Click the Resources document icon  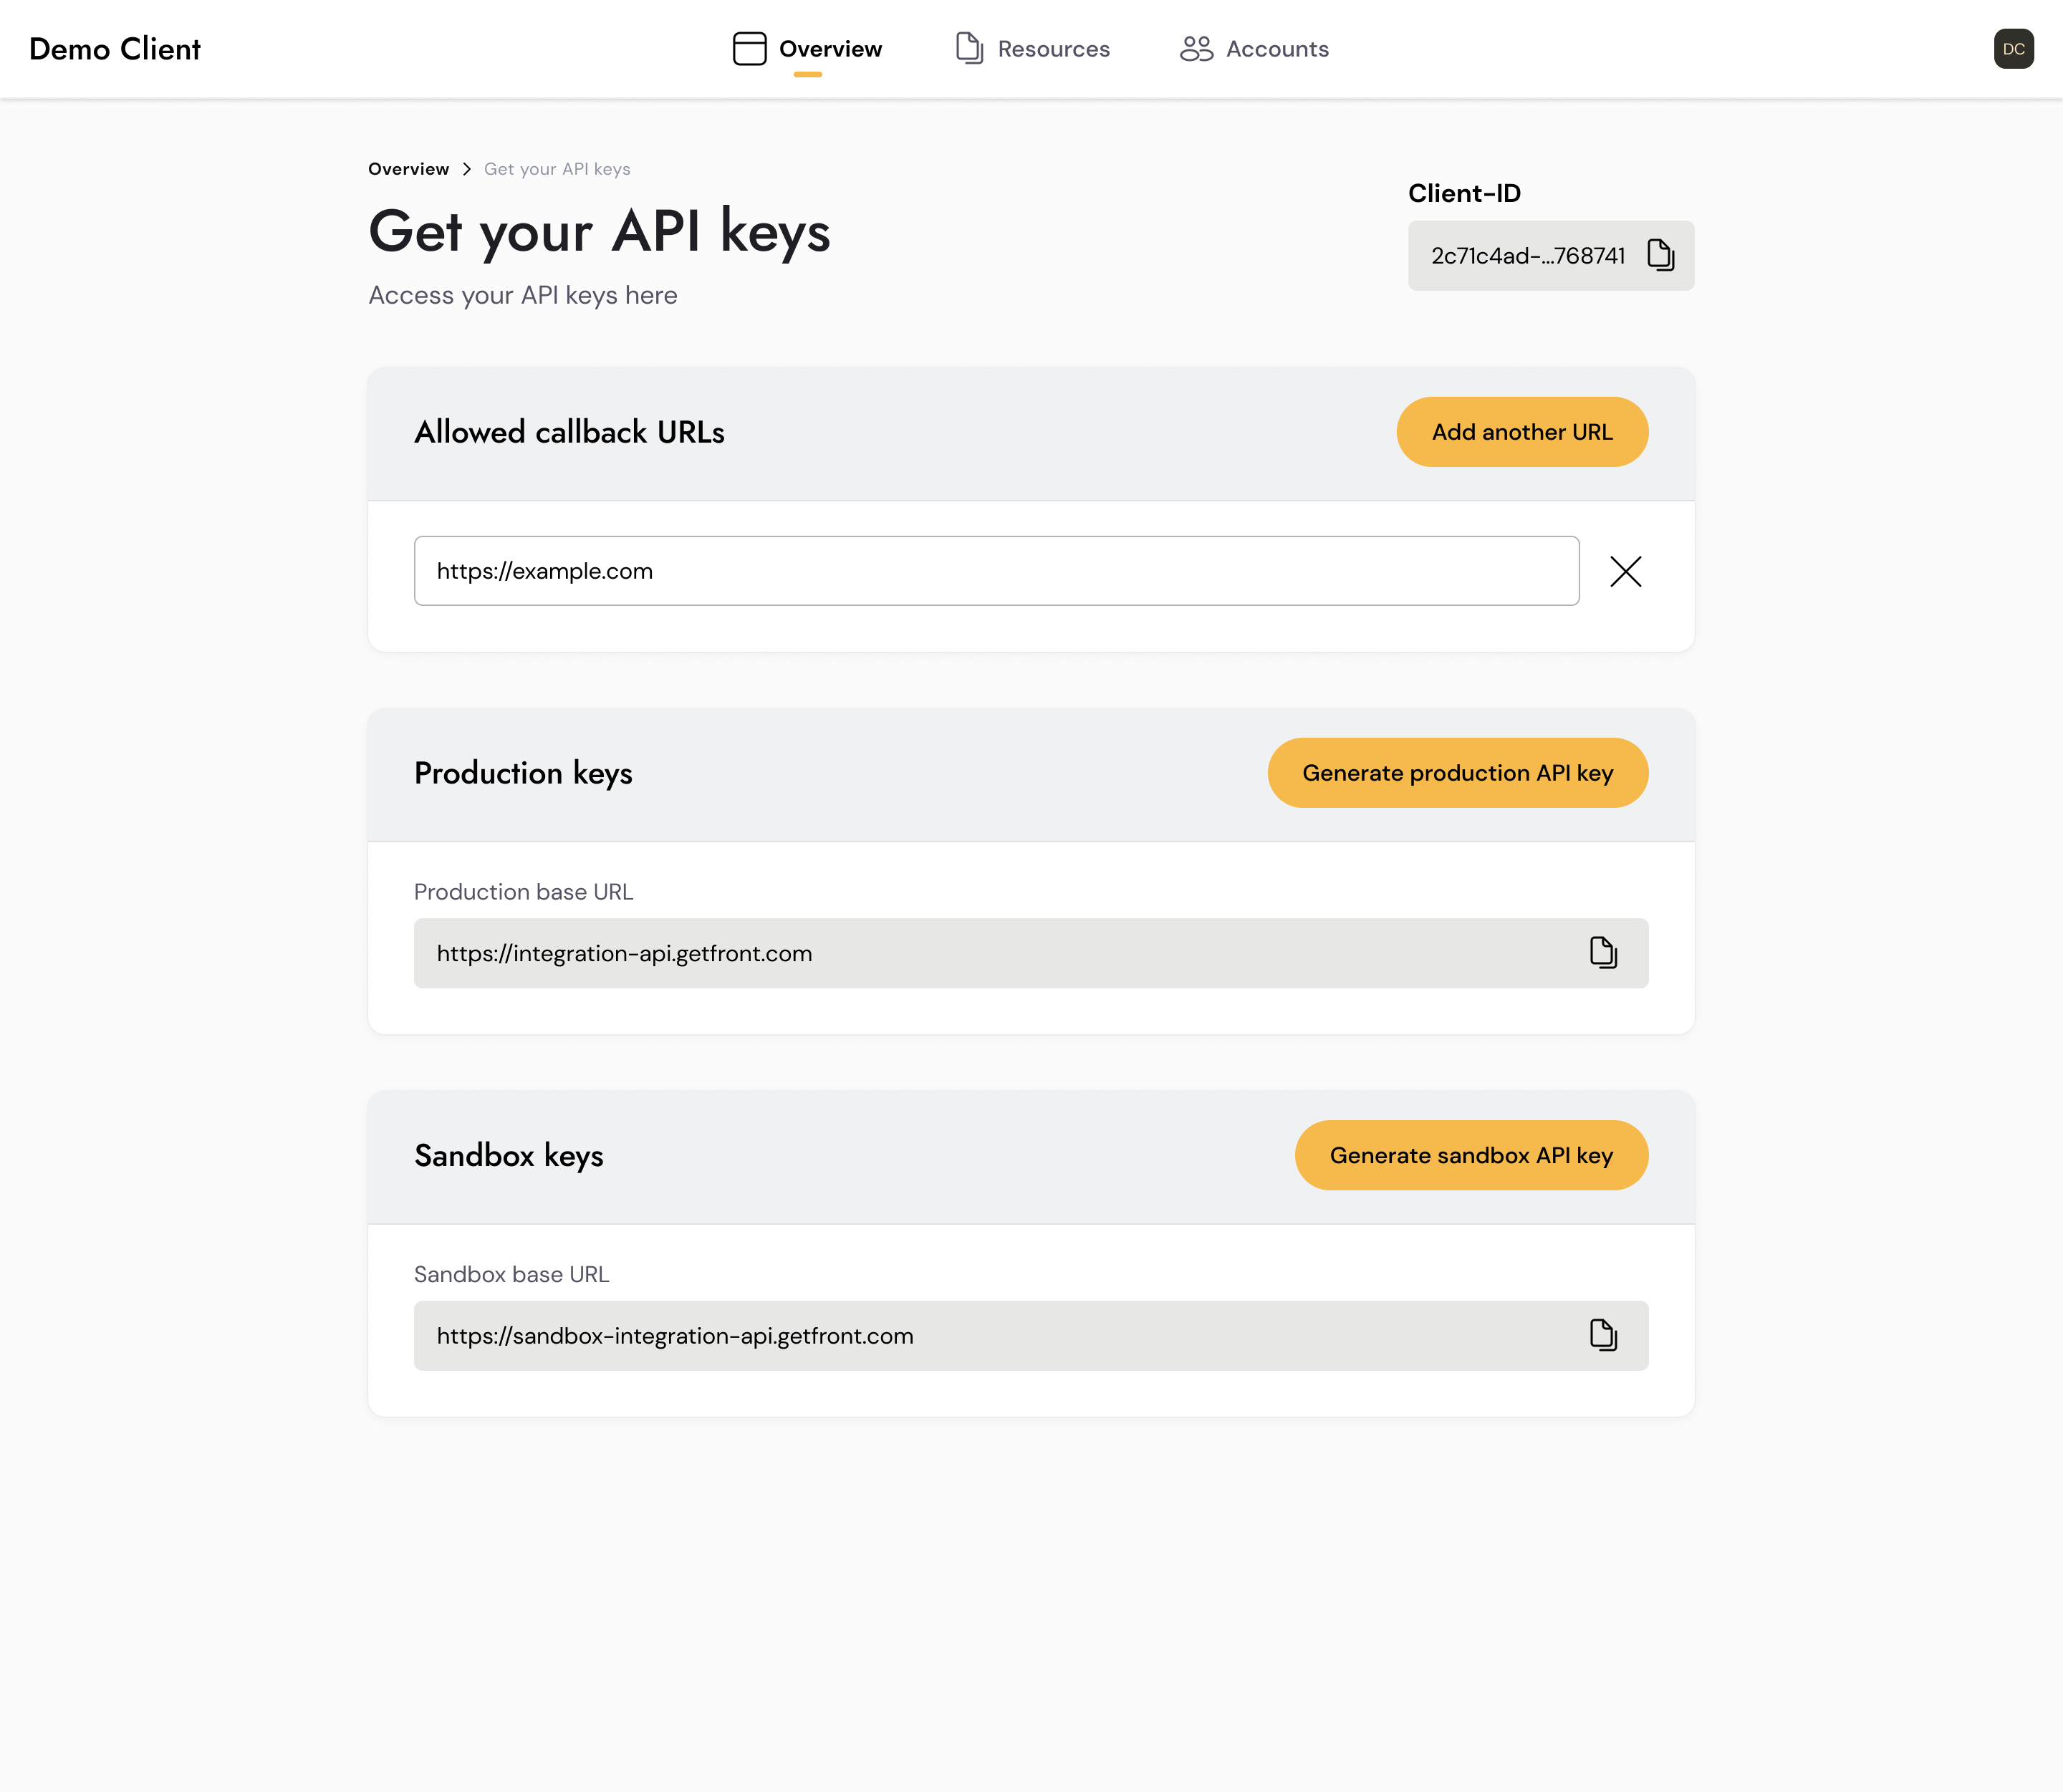(969, 49)
